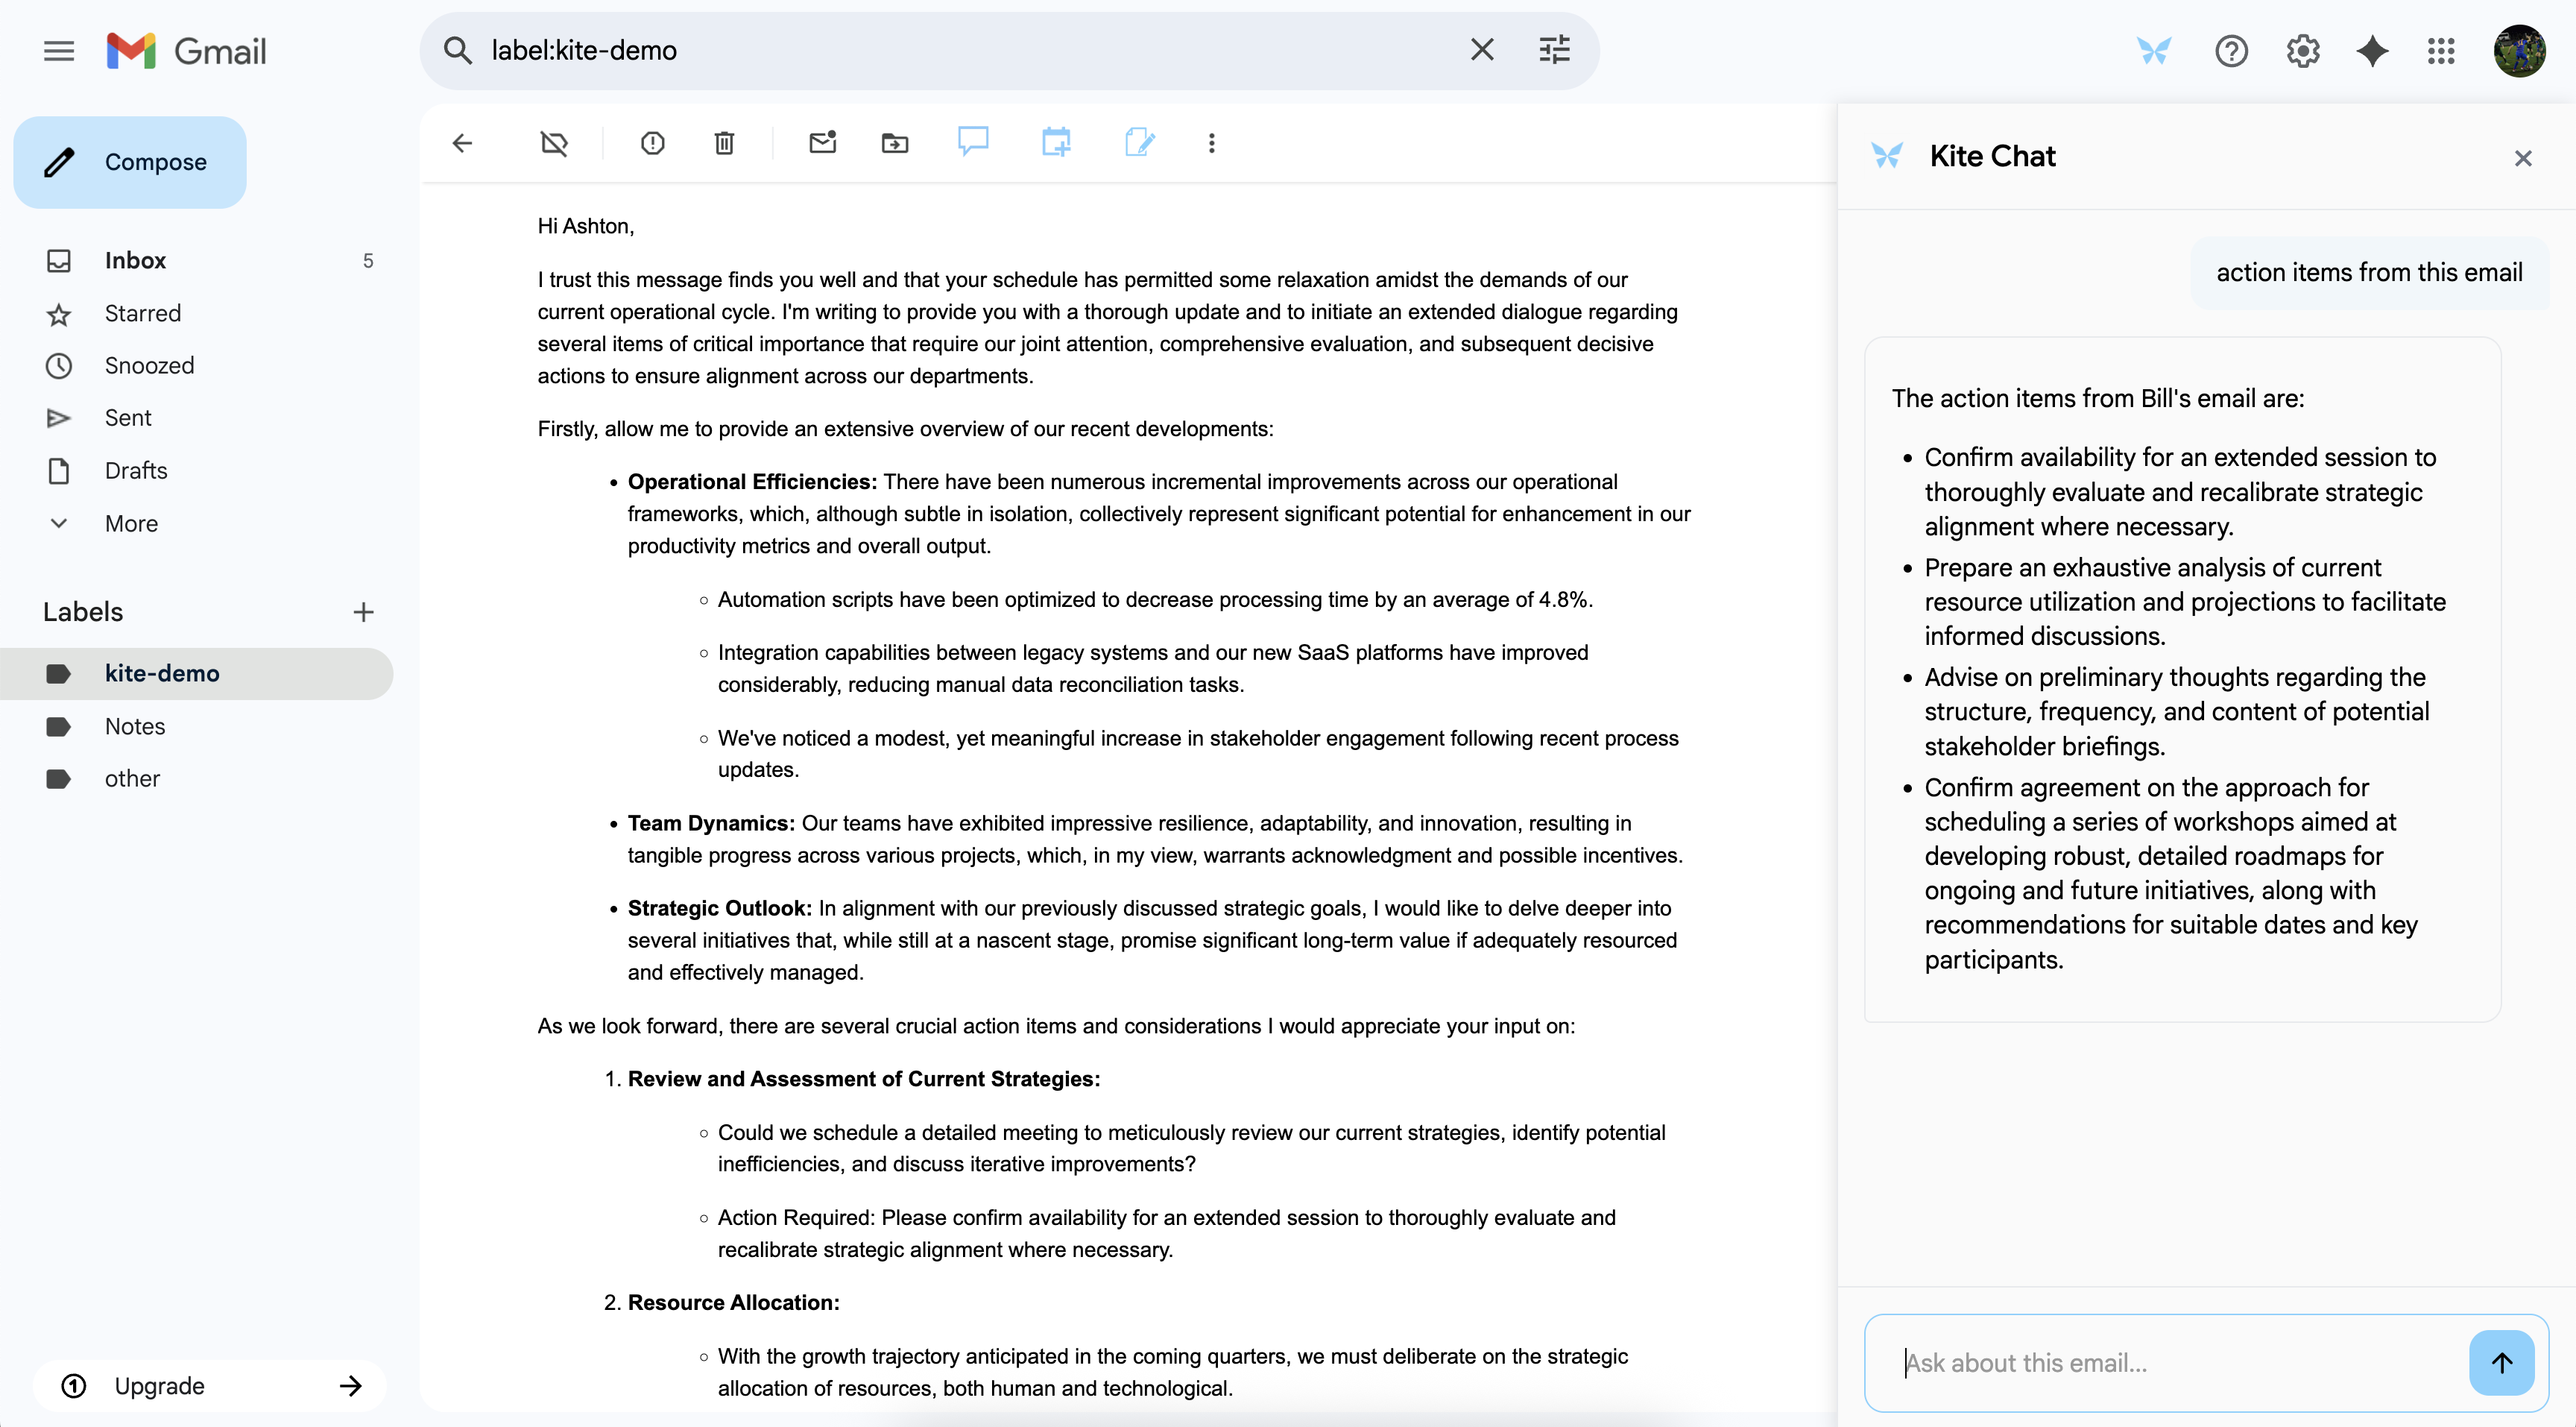Image resolution: width=2576 pixels, height=1427 pixels.
Task: Click the Kite note edit icon
Action: [x=1139, y=142]
